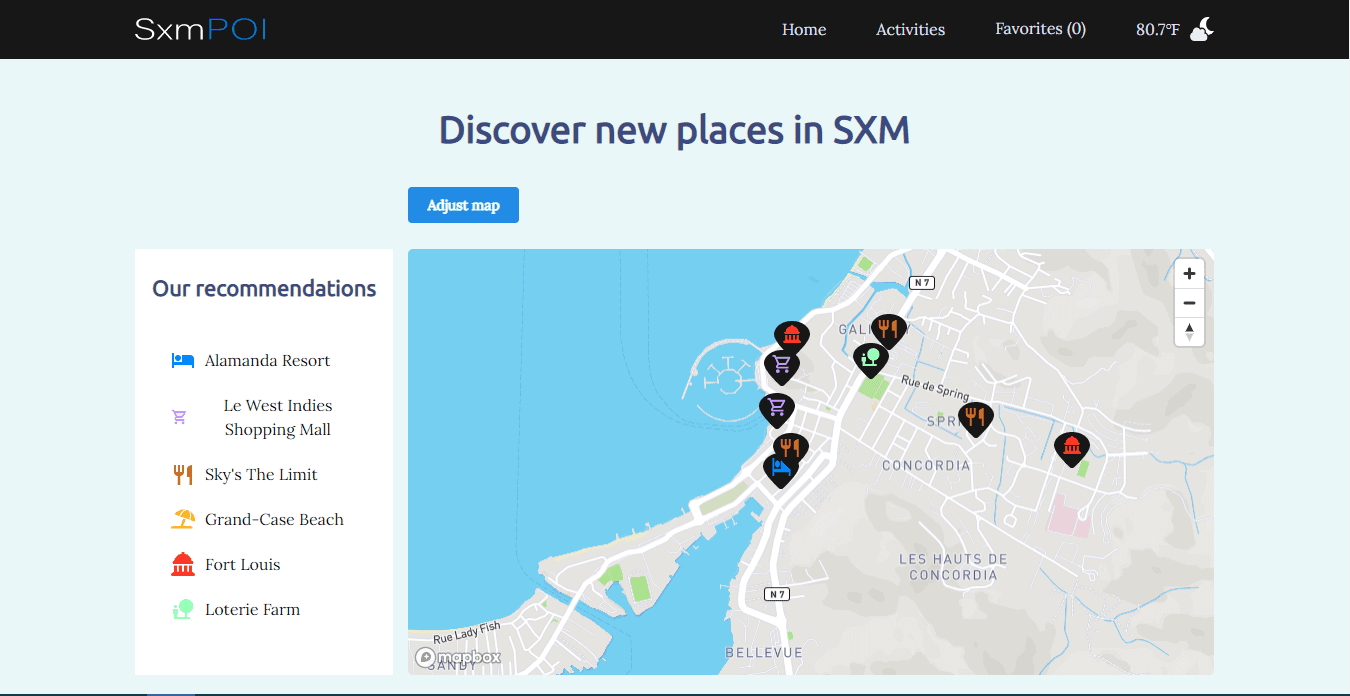This screenshot has height=696, width=1350.
Task: Select the restaurant marker beside the GALISBAY label
Action: point(888,330)
